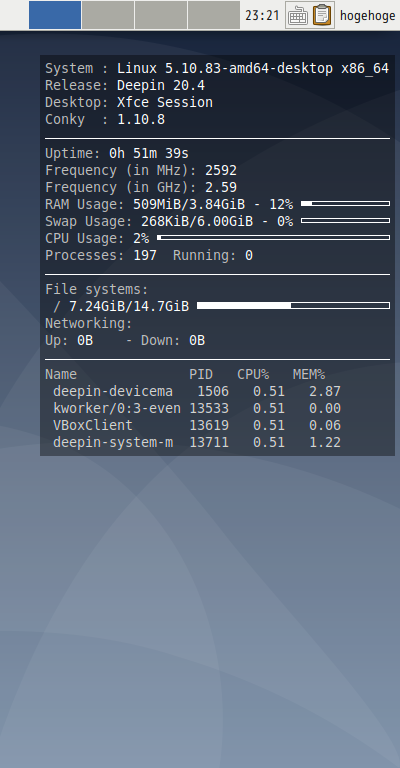400x768 pixels.
Task: Select the frequency value 2.59
Action: click(221, 188)
